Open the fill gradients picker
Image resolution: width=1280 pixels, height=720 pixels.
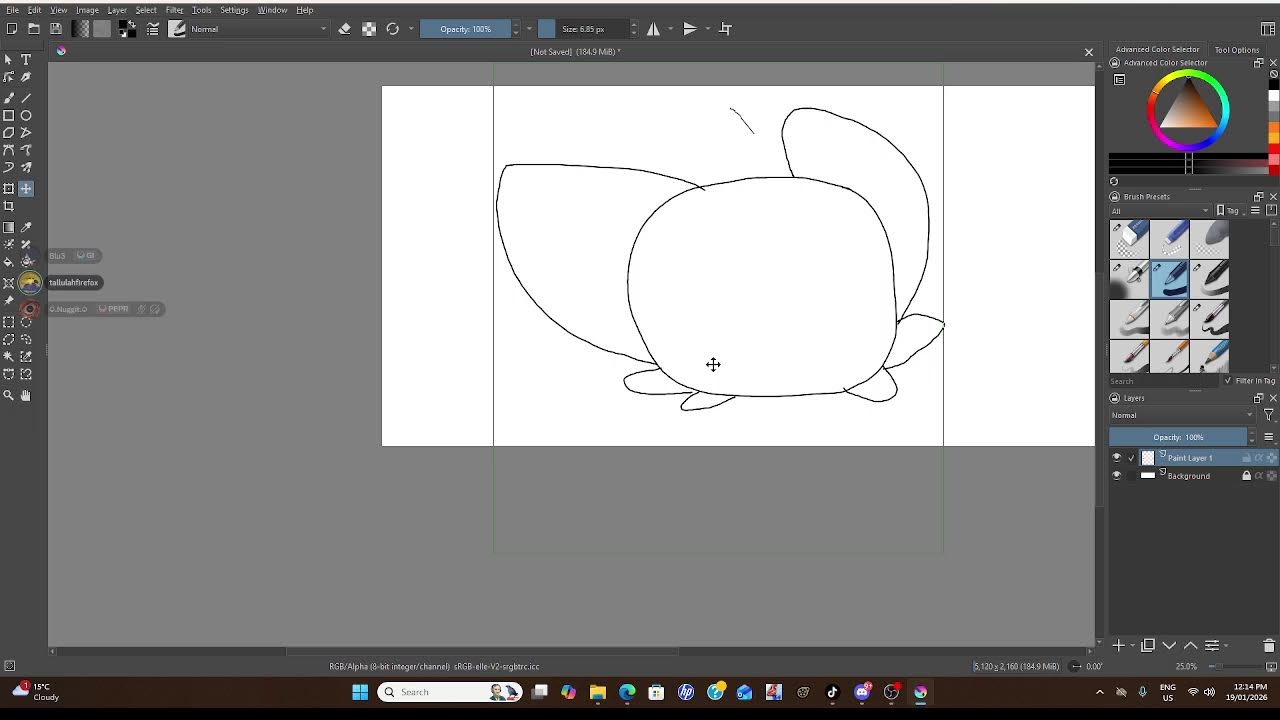point(81,29)
